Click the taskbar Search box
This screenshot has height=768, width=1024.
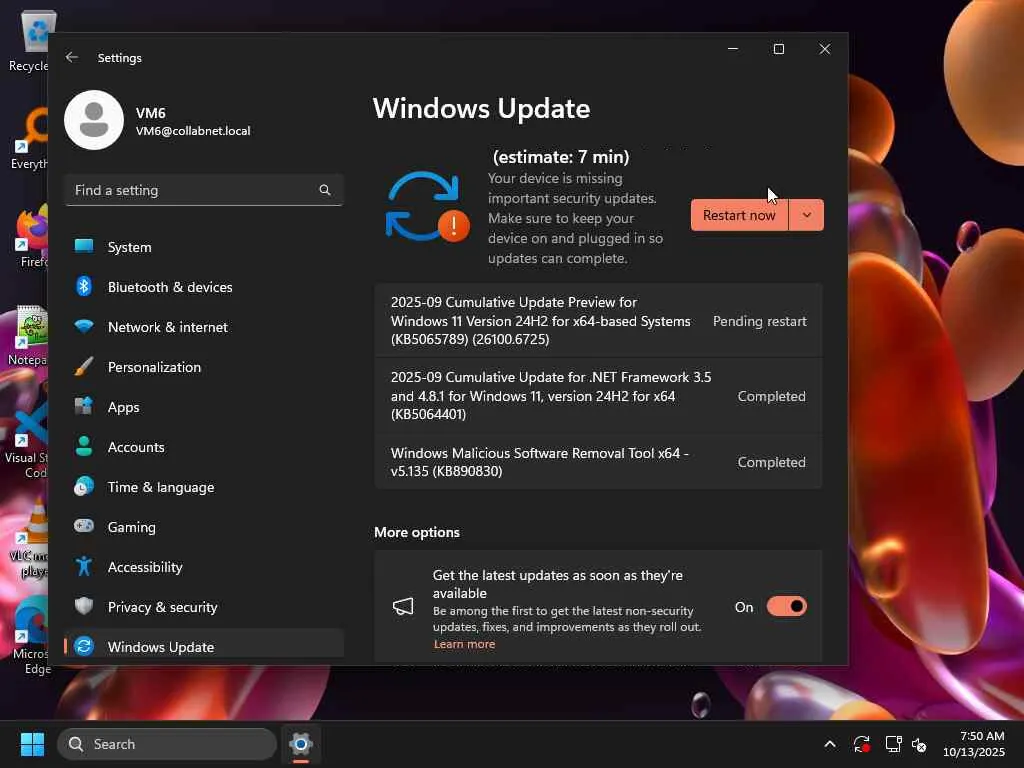(x=167, y=744)
